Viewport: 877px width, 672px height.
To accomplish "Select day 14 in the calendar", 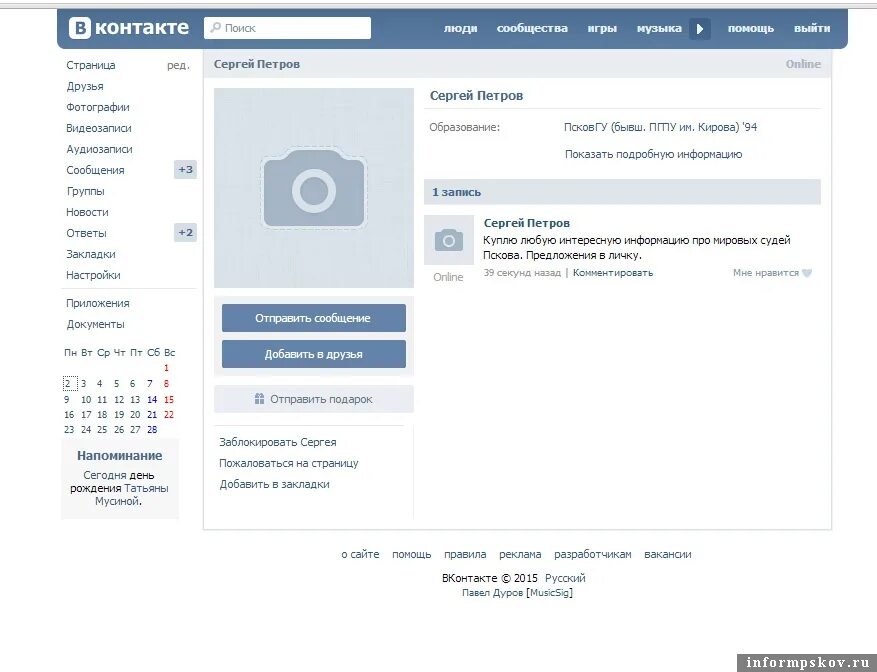I will (x=152, y=400).
